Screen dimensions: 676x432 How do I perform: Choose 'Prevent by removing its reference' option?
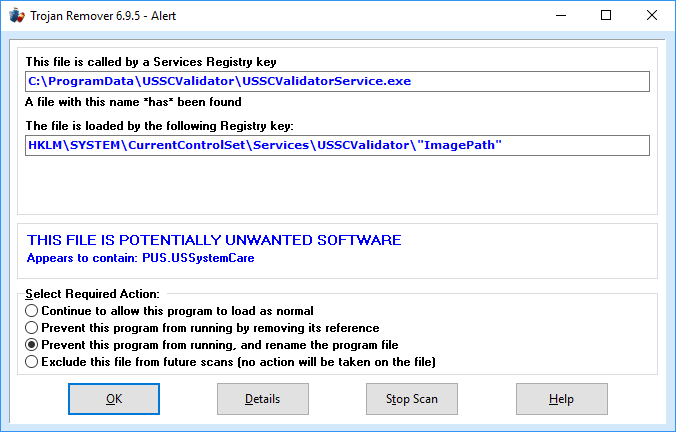[33, 328]
